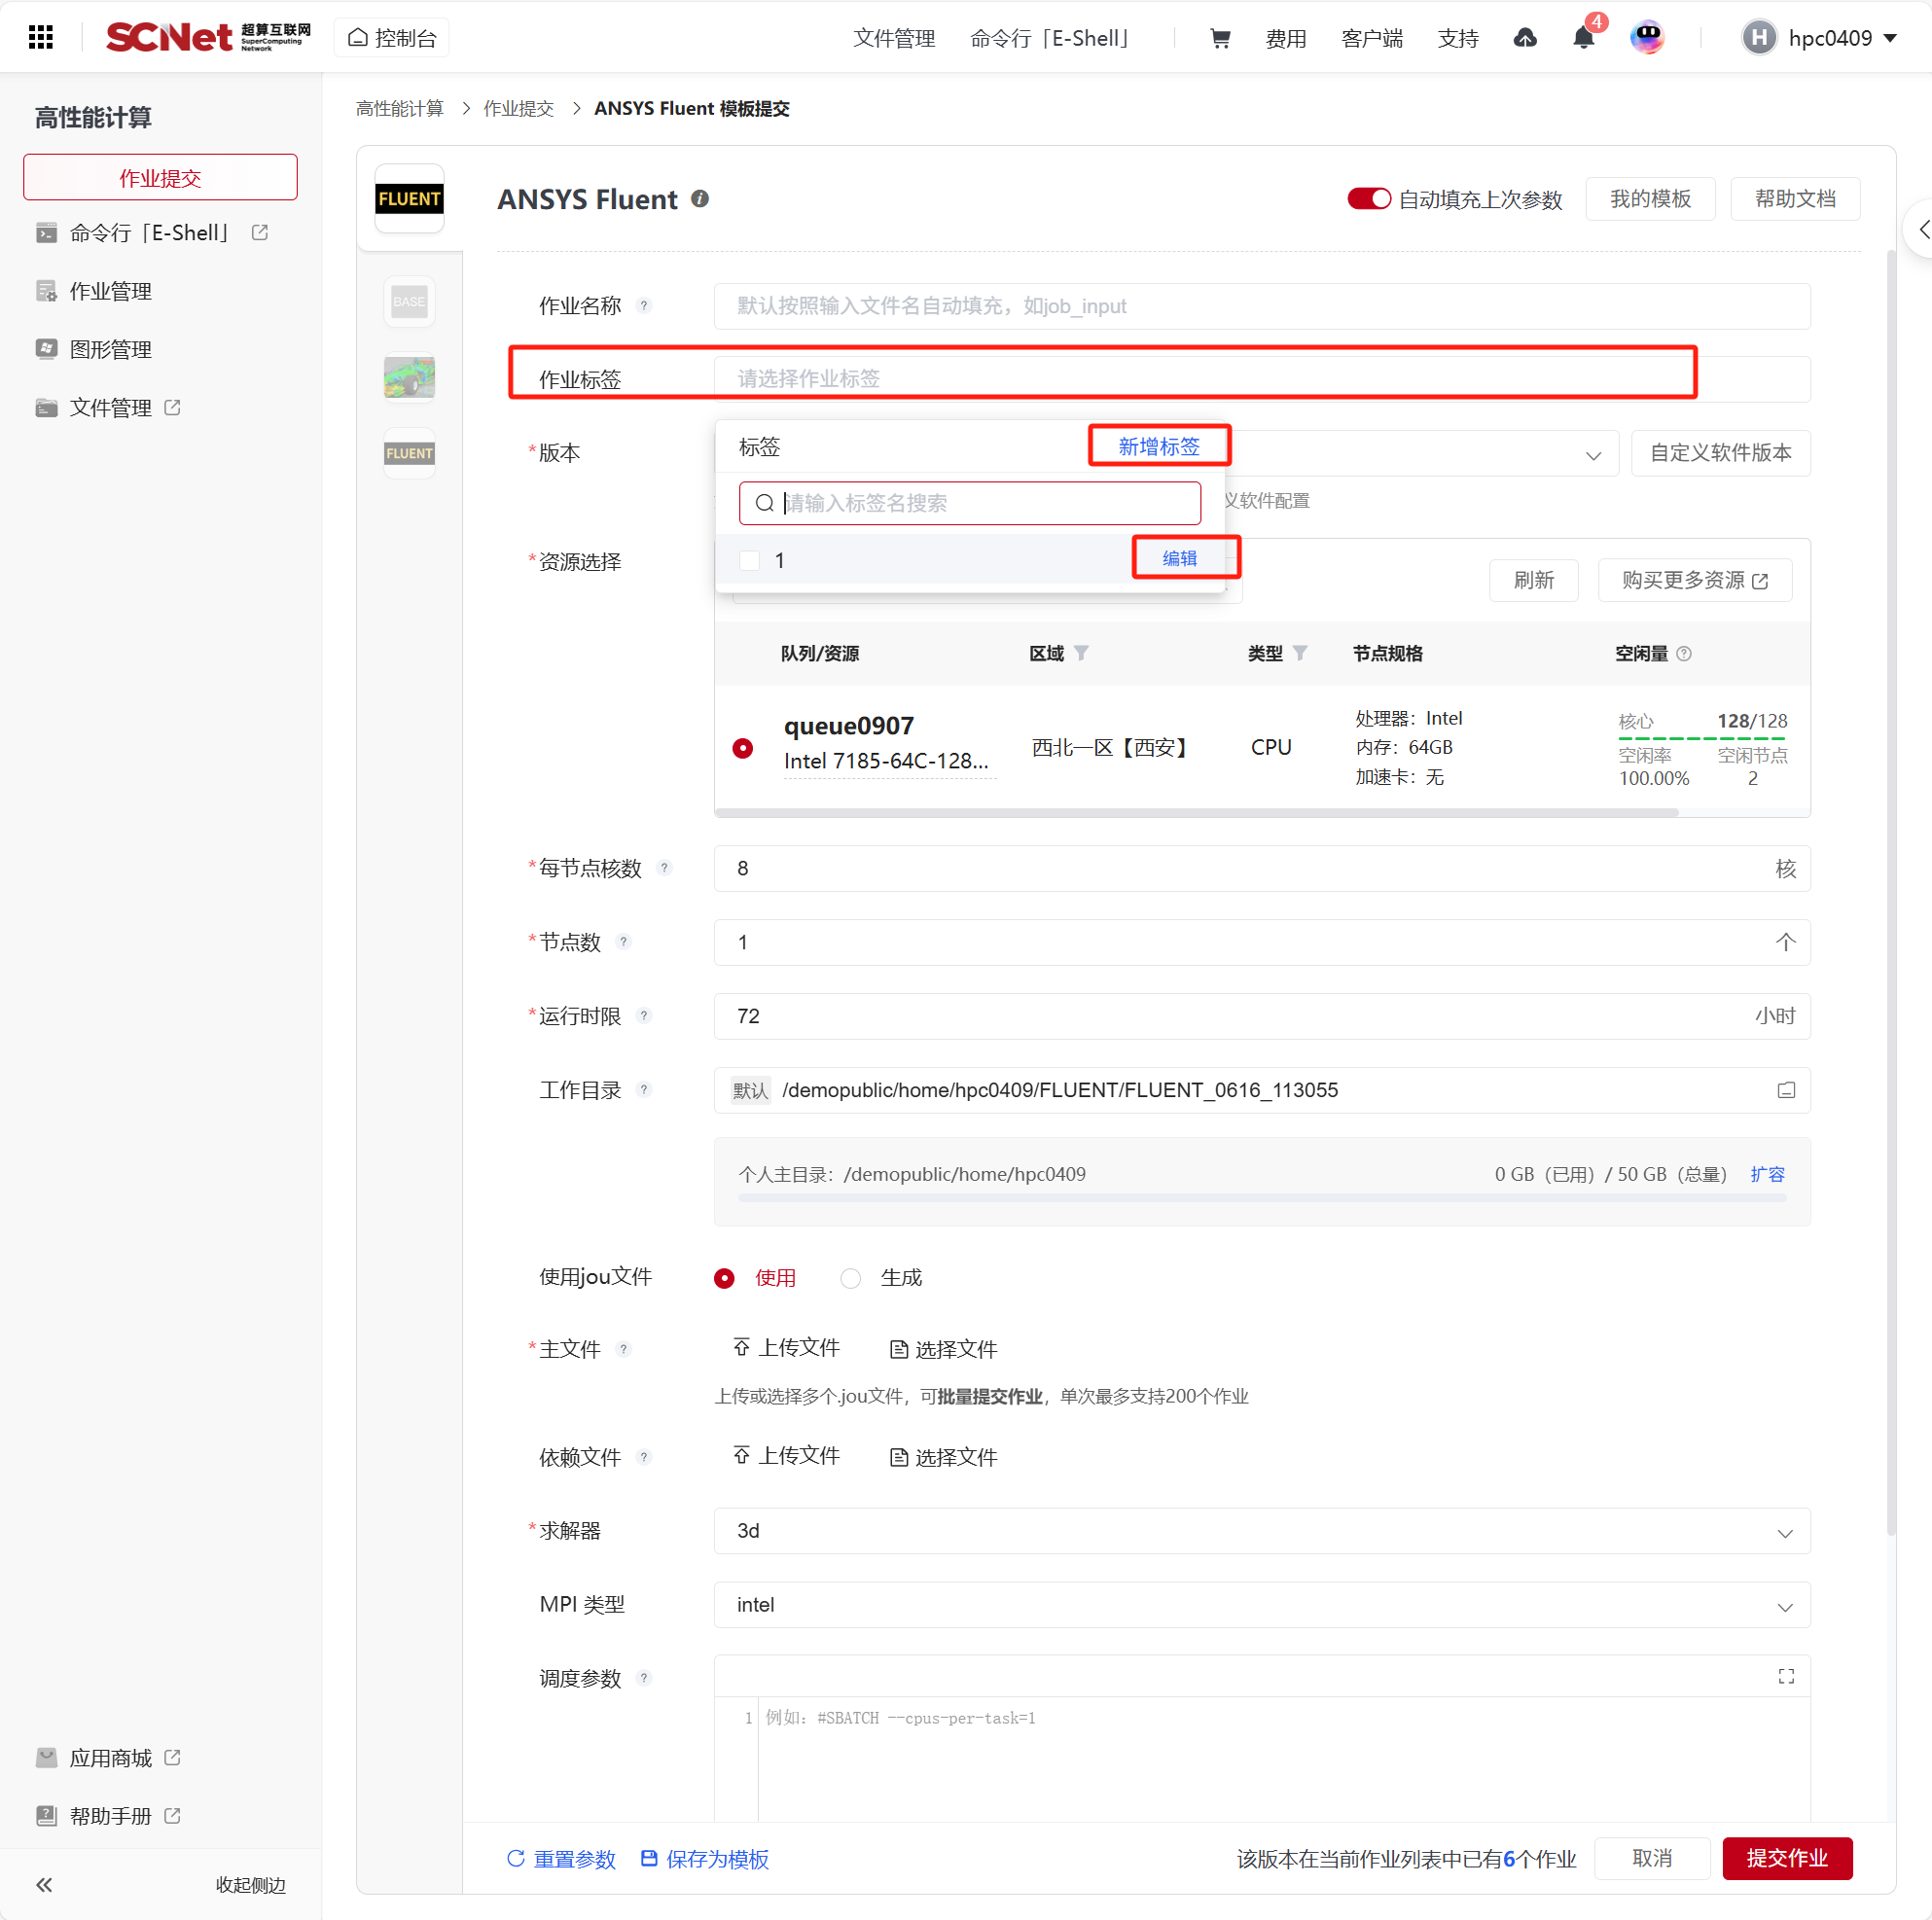Expand the 调度参数 editor to fullscreen
Screen dimensions: 1932x1920
click(1786, 1676)
